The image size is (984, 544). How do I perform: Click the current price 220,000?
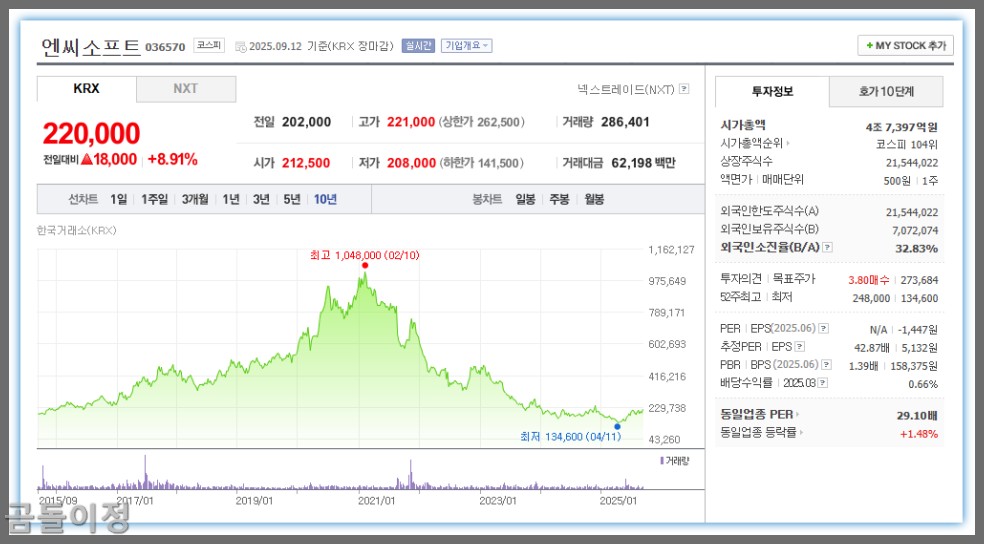tap(92, 133)
